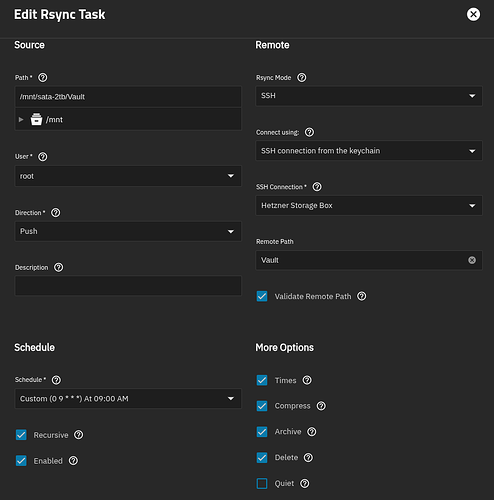Show help for Validate Remote Path

(362, 296)
